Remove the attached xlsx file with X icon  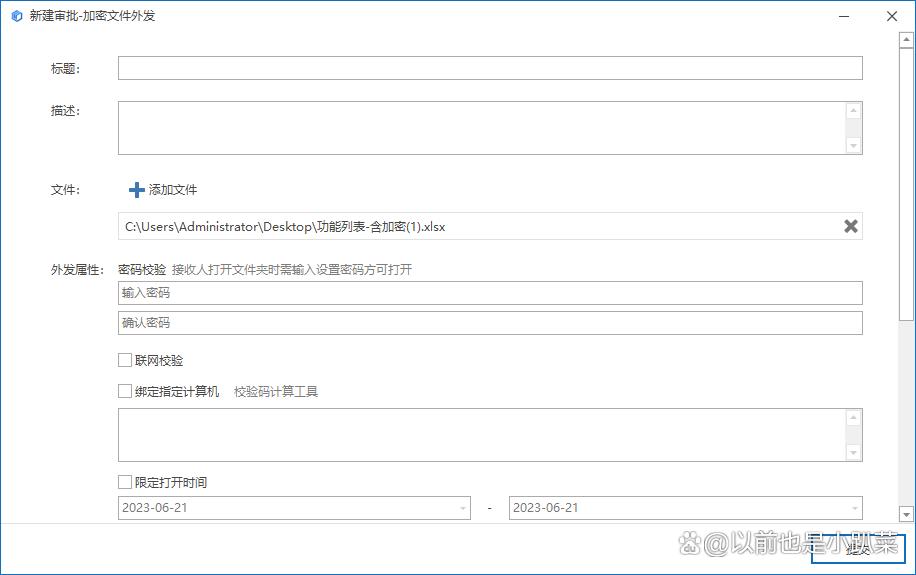(851, 226)
